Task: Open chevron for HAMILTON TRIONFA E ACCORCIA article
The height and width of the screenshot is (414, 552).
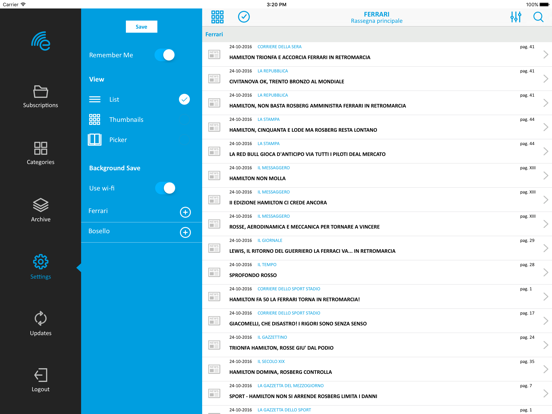Action: point(545,54)
